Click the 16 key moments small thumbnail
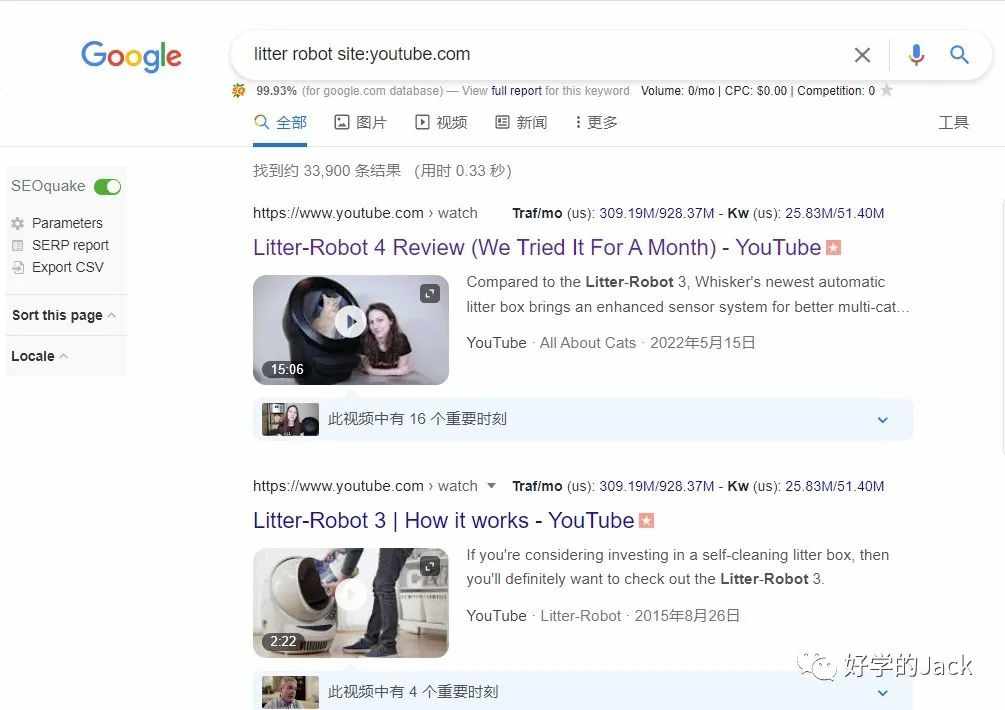The height and width of the screenshot is (710, 1005). [x=290, y=419]
